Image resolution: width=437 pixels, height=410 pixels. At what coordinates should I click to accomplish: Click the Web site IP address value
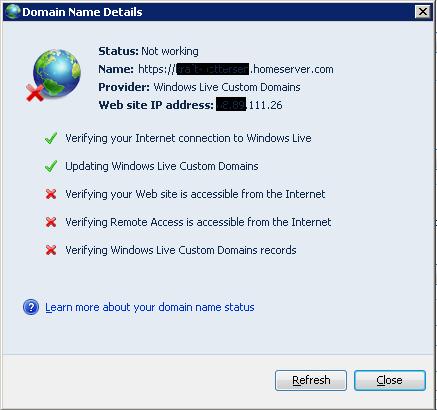[x=249, y=105]
